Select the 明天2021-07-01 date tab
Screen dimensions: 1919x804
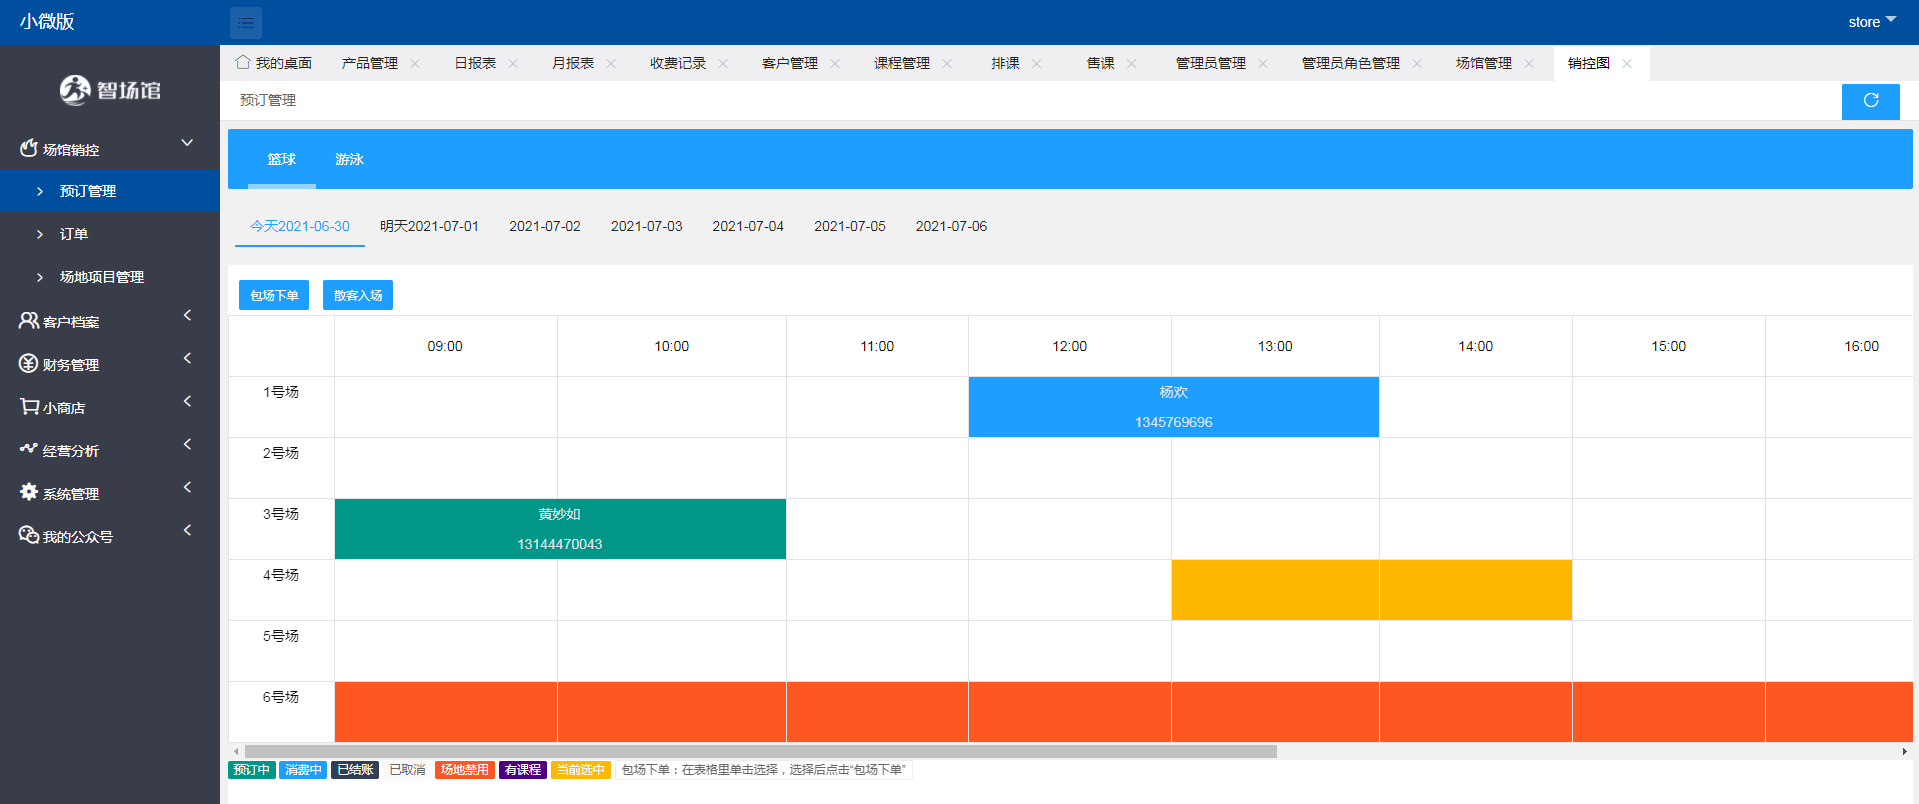pyautogui.click(x=429, y=227)
